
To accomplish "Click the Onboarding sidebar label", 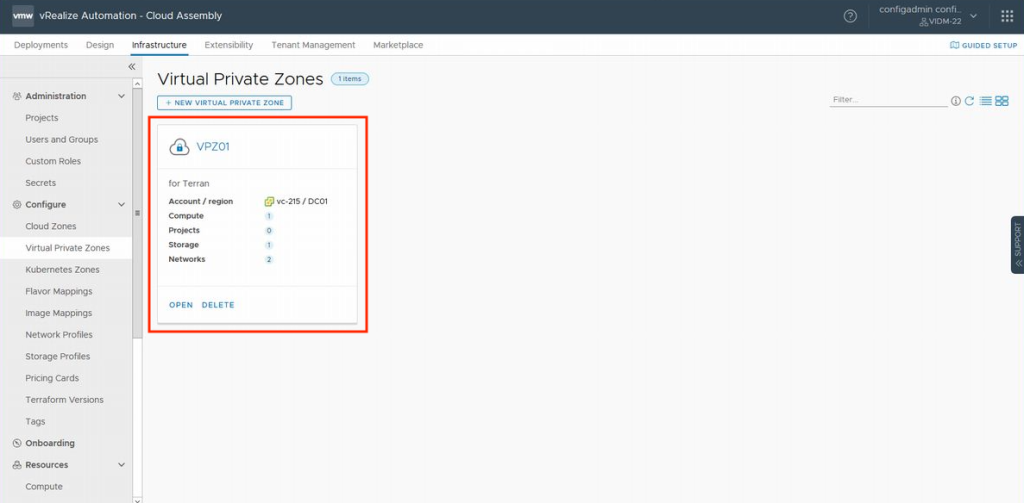I will point(50,443).
